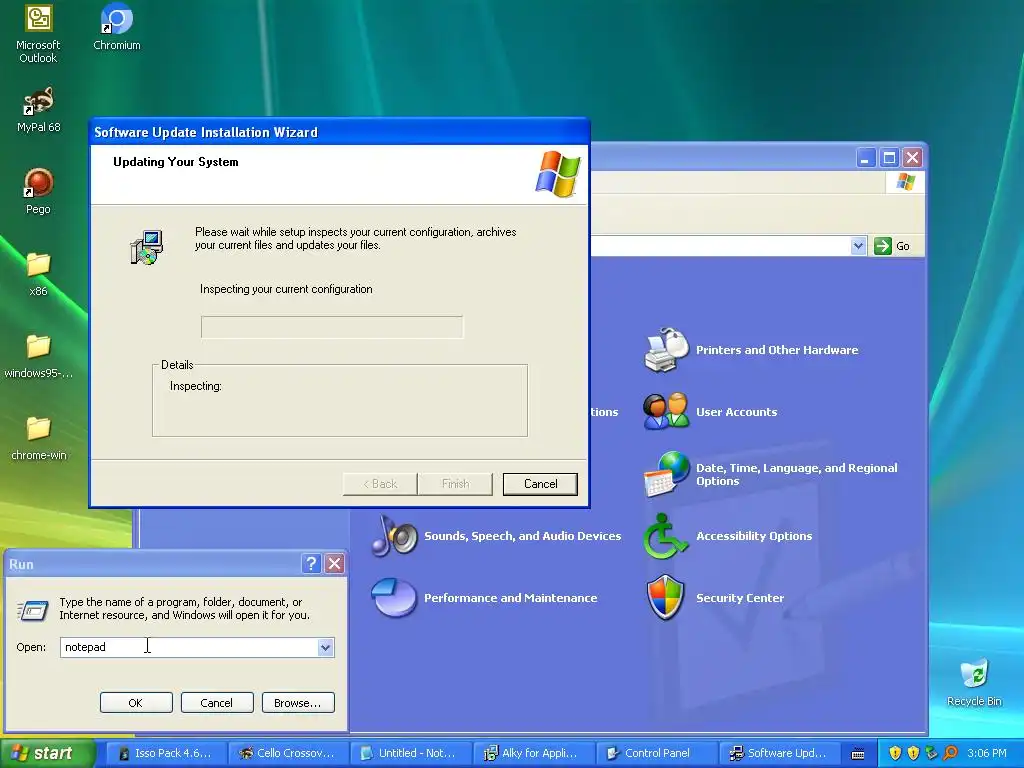Screen dimensions: 1024x768
Task: Switch to Isso Pack 4.6 taskbar item
Action: 167,753
